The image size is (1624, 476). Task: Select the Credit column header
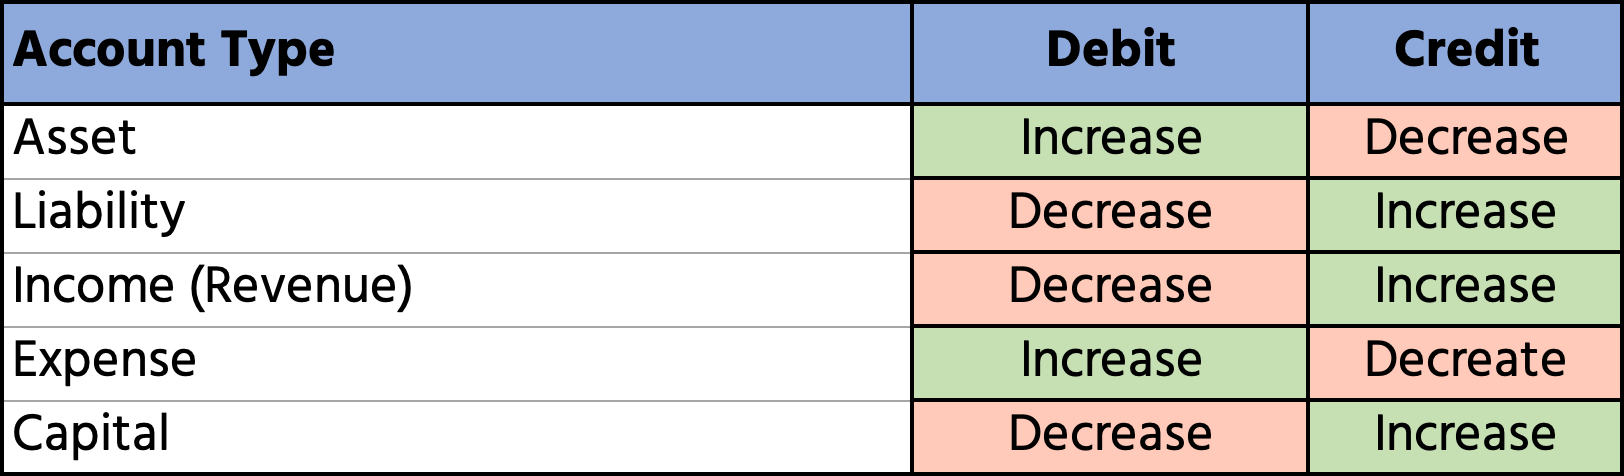point(1466,50)
